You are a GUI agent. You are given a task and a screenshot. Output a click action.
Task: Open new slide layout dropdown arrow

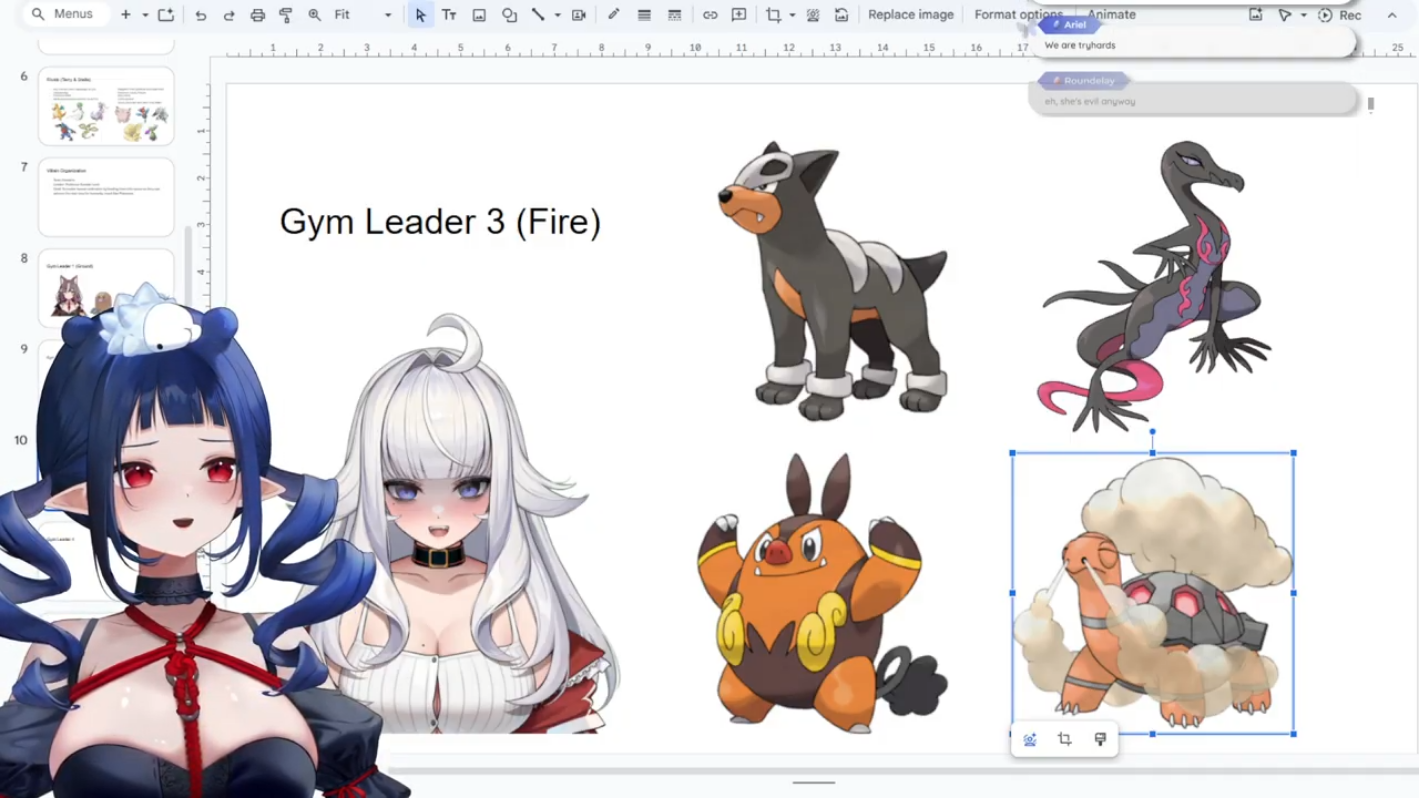pos(145,15)
